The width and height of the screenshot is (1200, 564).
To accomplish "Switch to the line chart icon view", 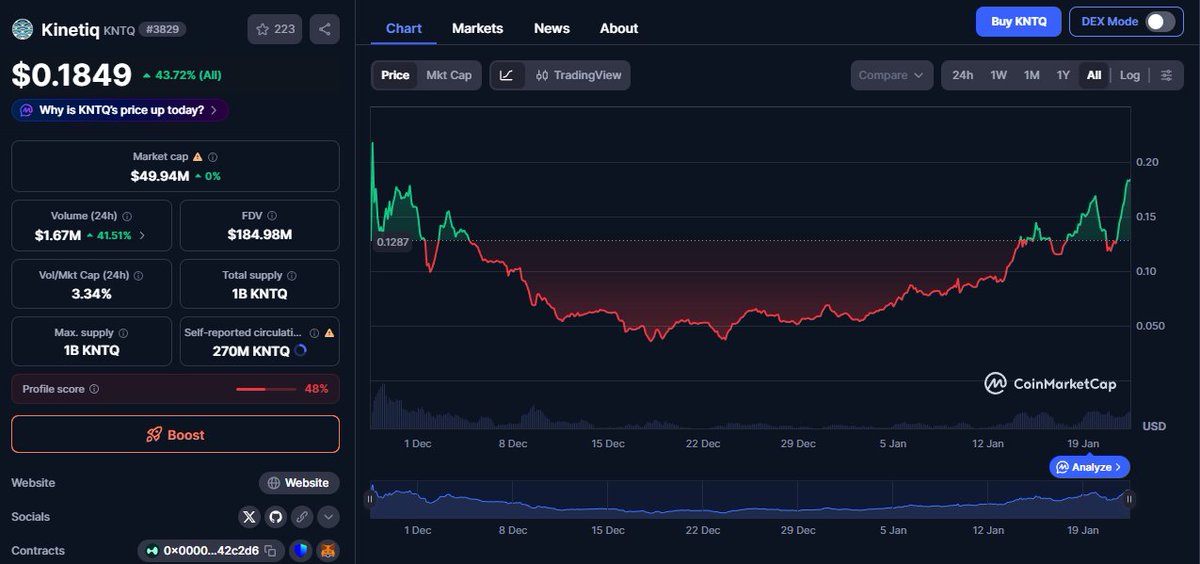I will 507,75.
